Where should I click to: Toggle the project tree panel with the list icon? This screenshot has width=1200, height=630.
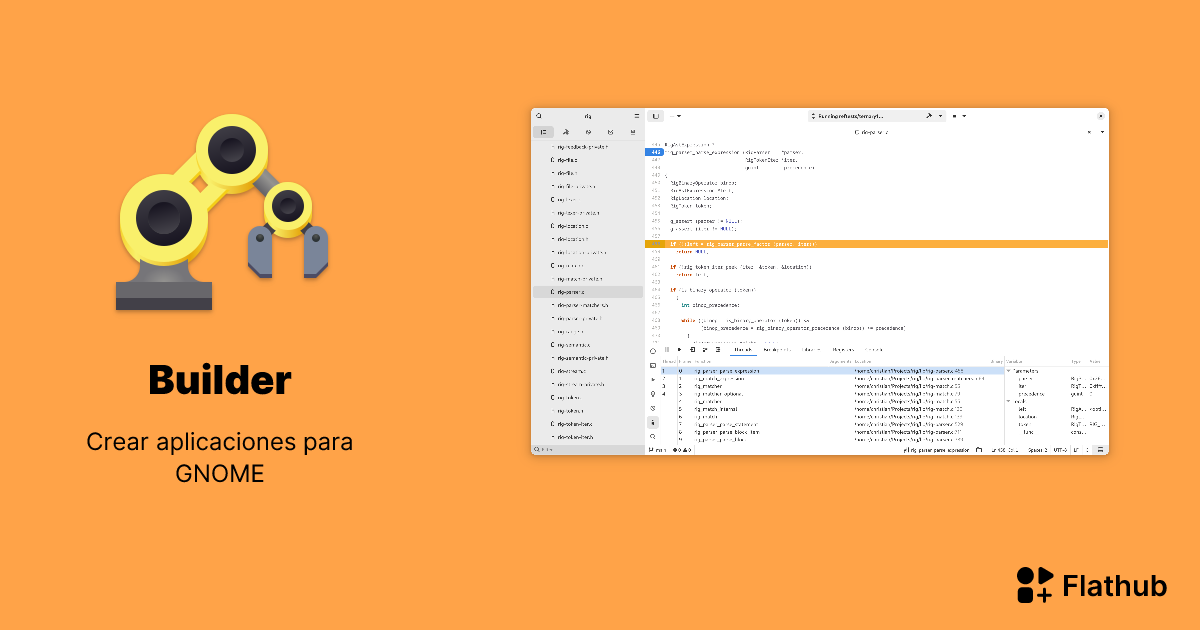544,131
